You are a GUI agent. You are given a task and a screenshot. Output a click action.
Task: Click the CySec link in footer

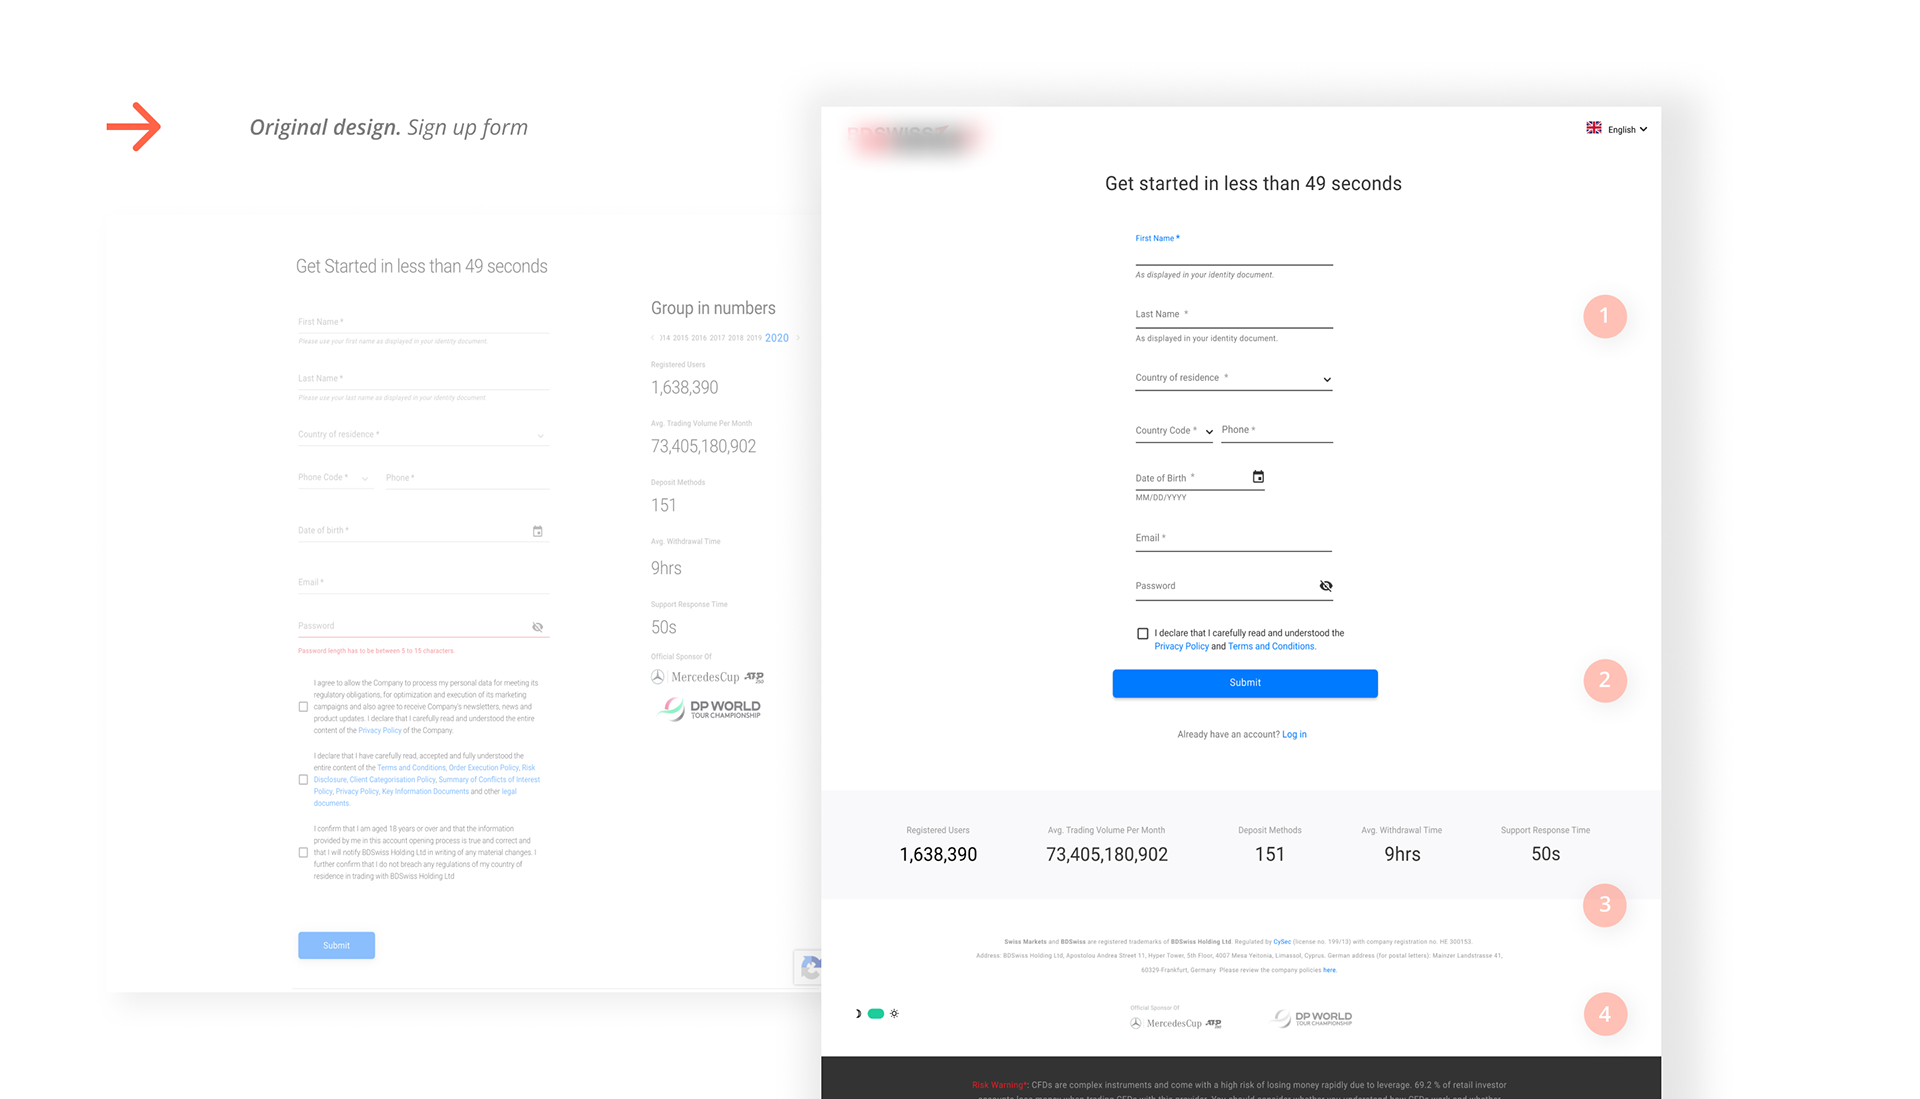click(1282, 942)
